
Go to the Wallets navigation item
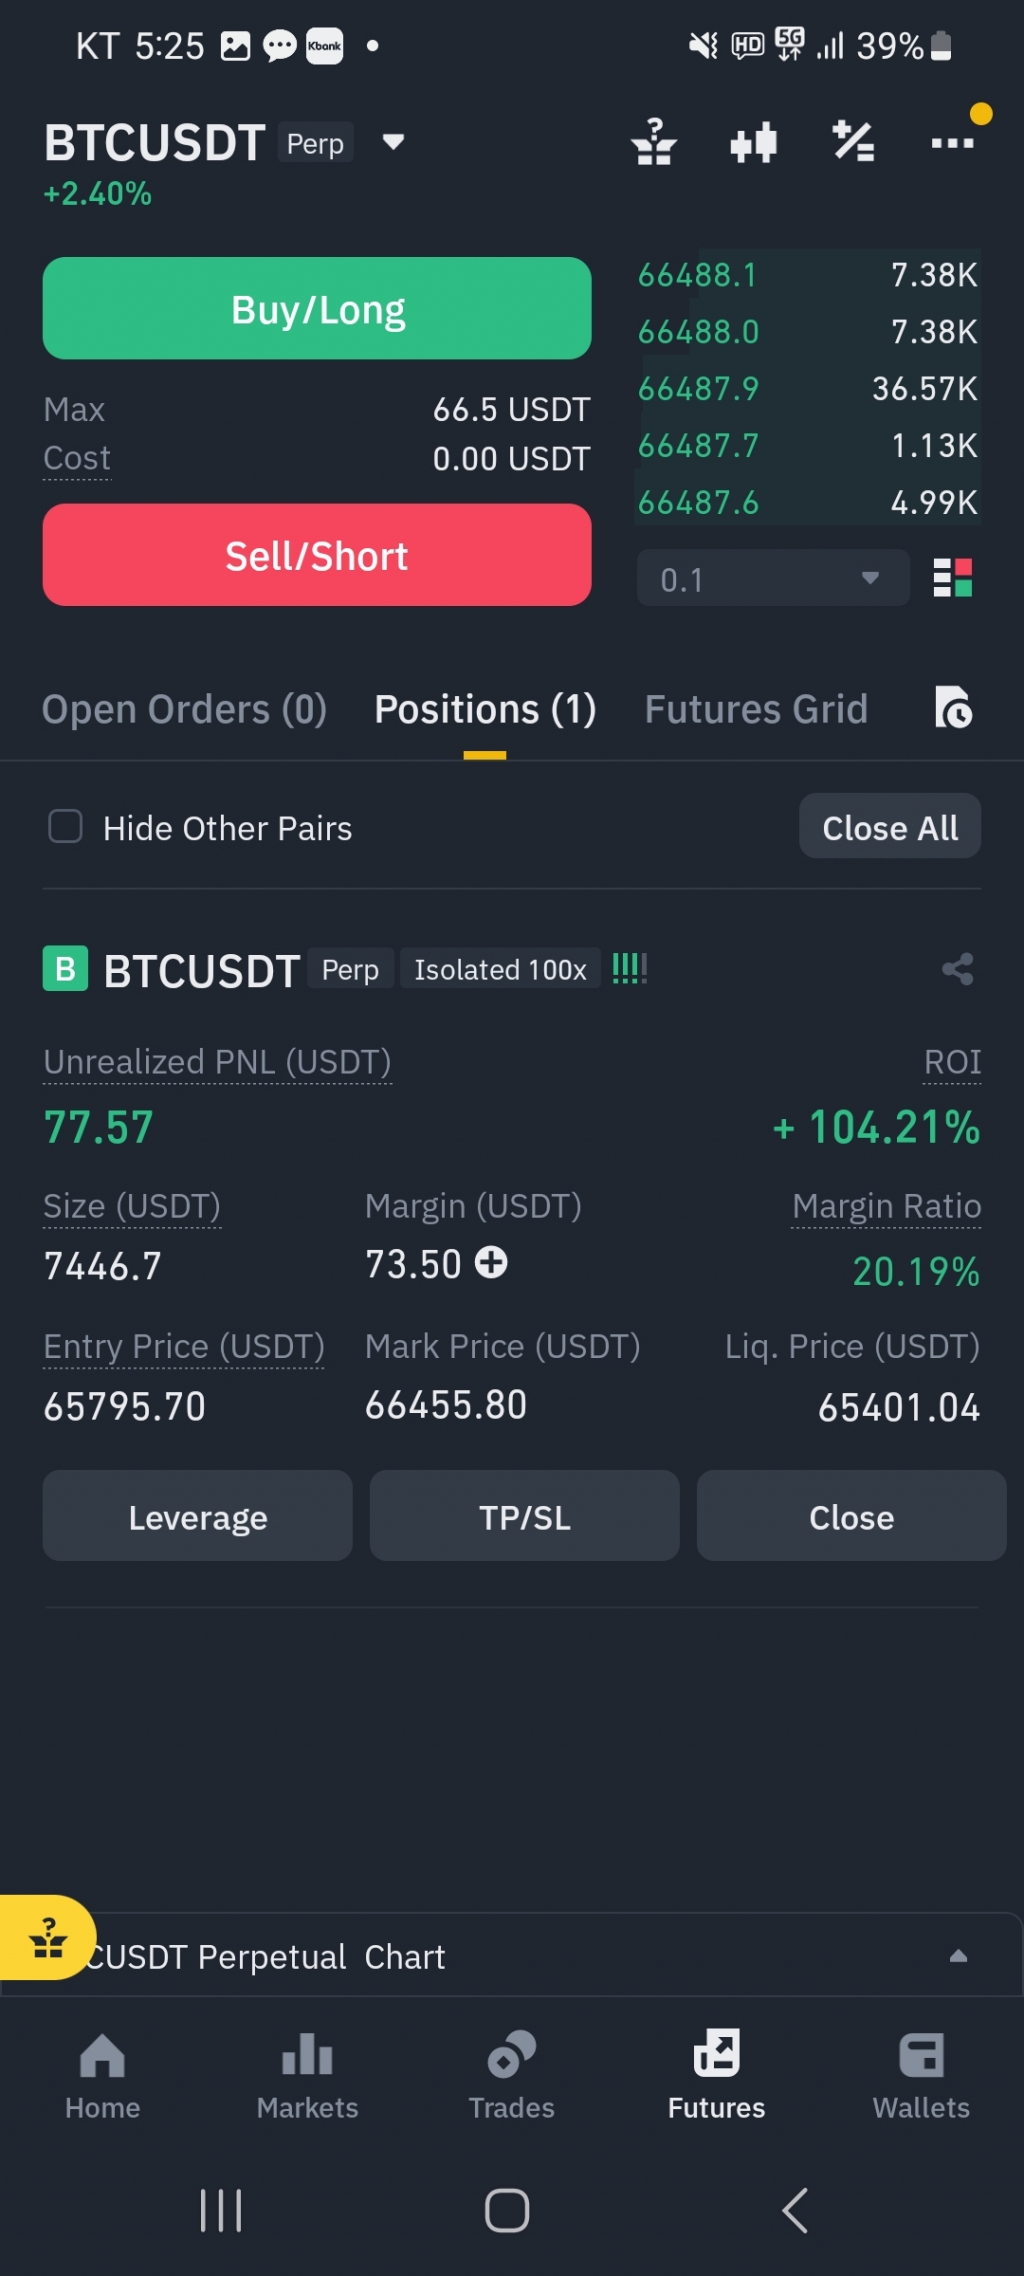pos(921,2076)
